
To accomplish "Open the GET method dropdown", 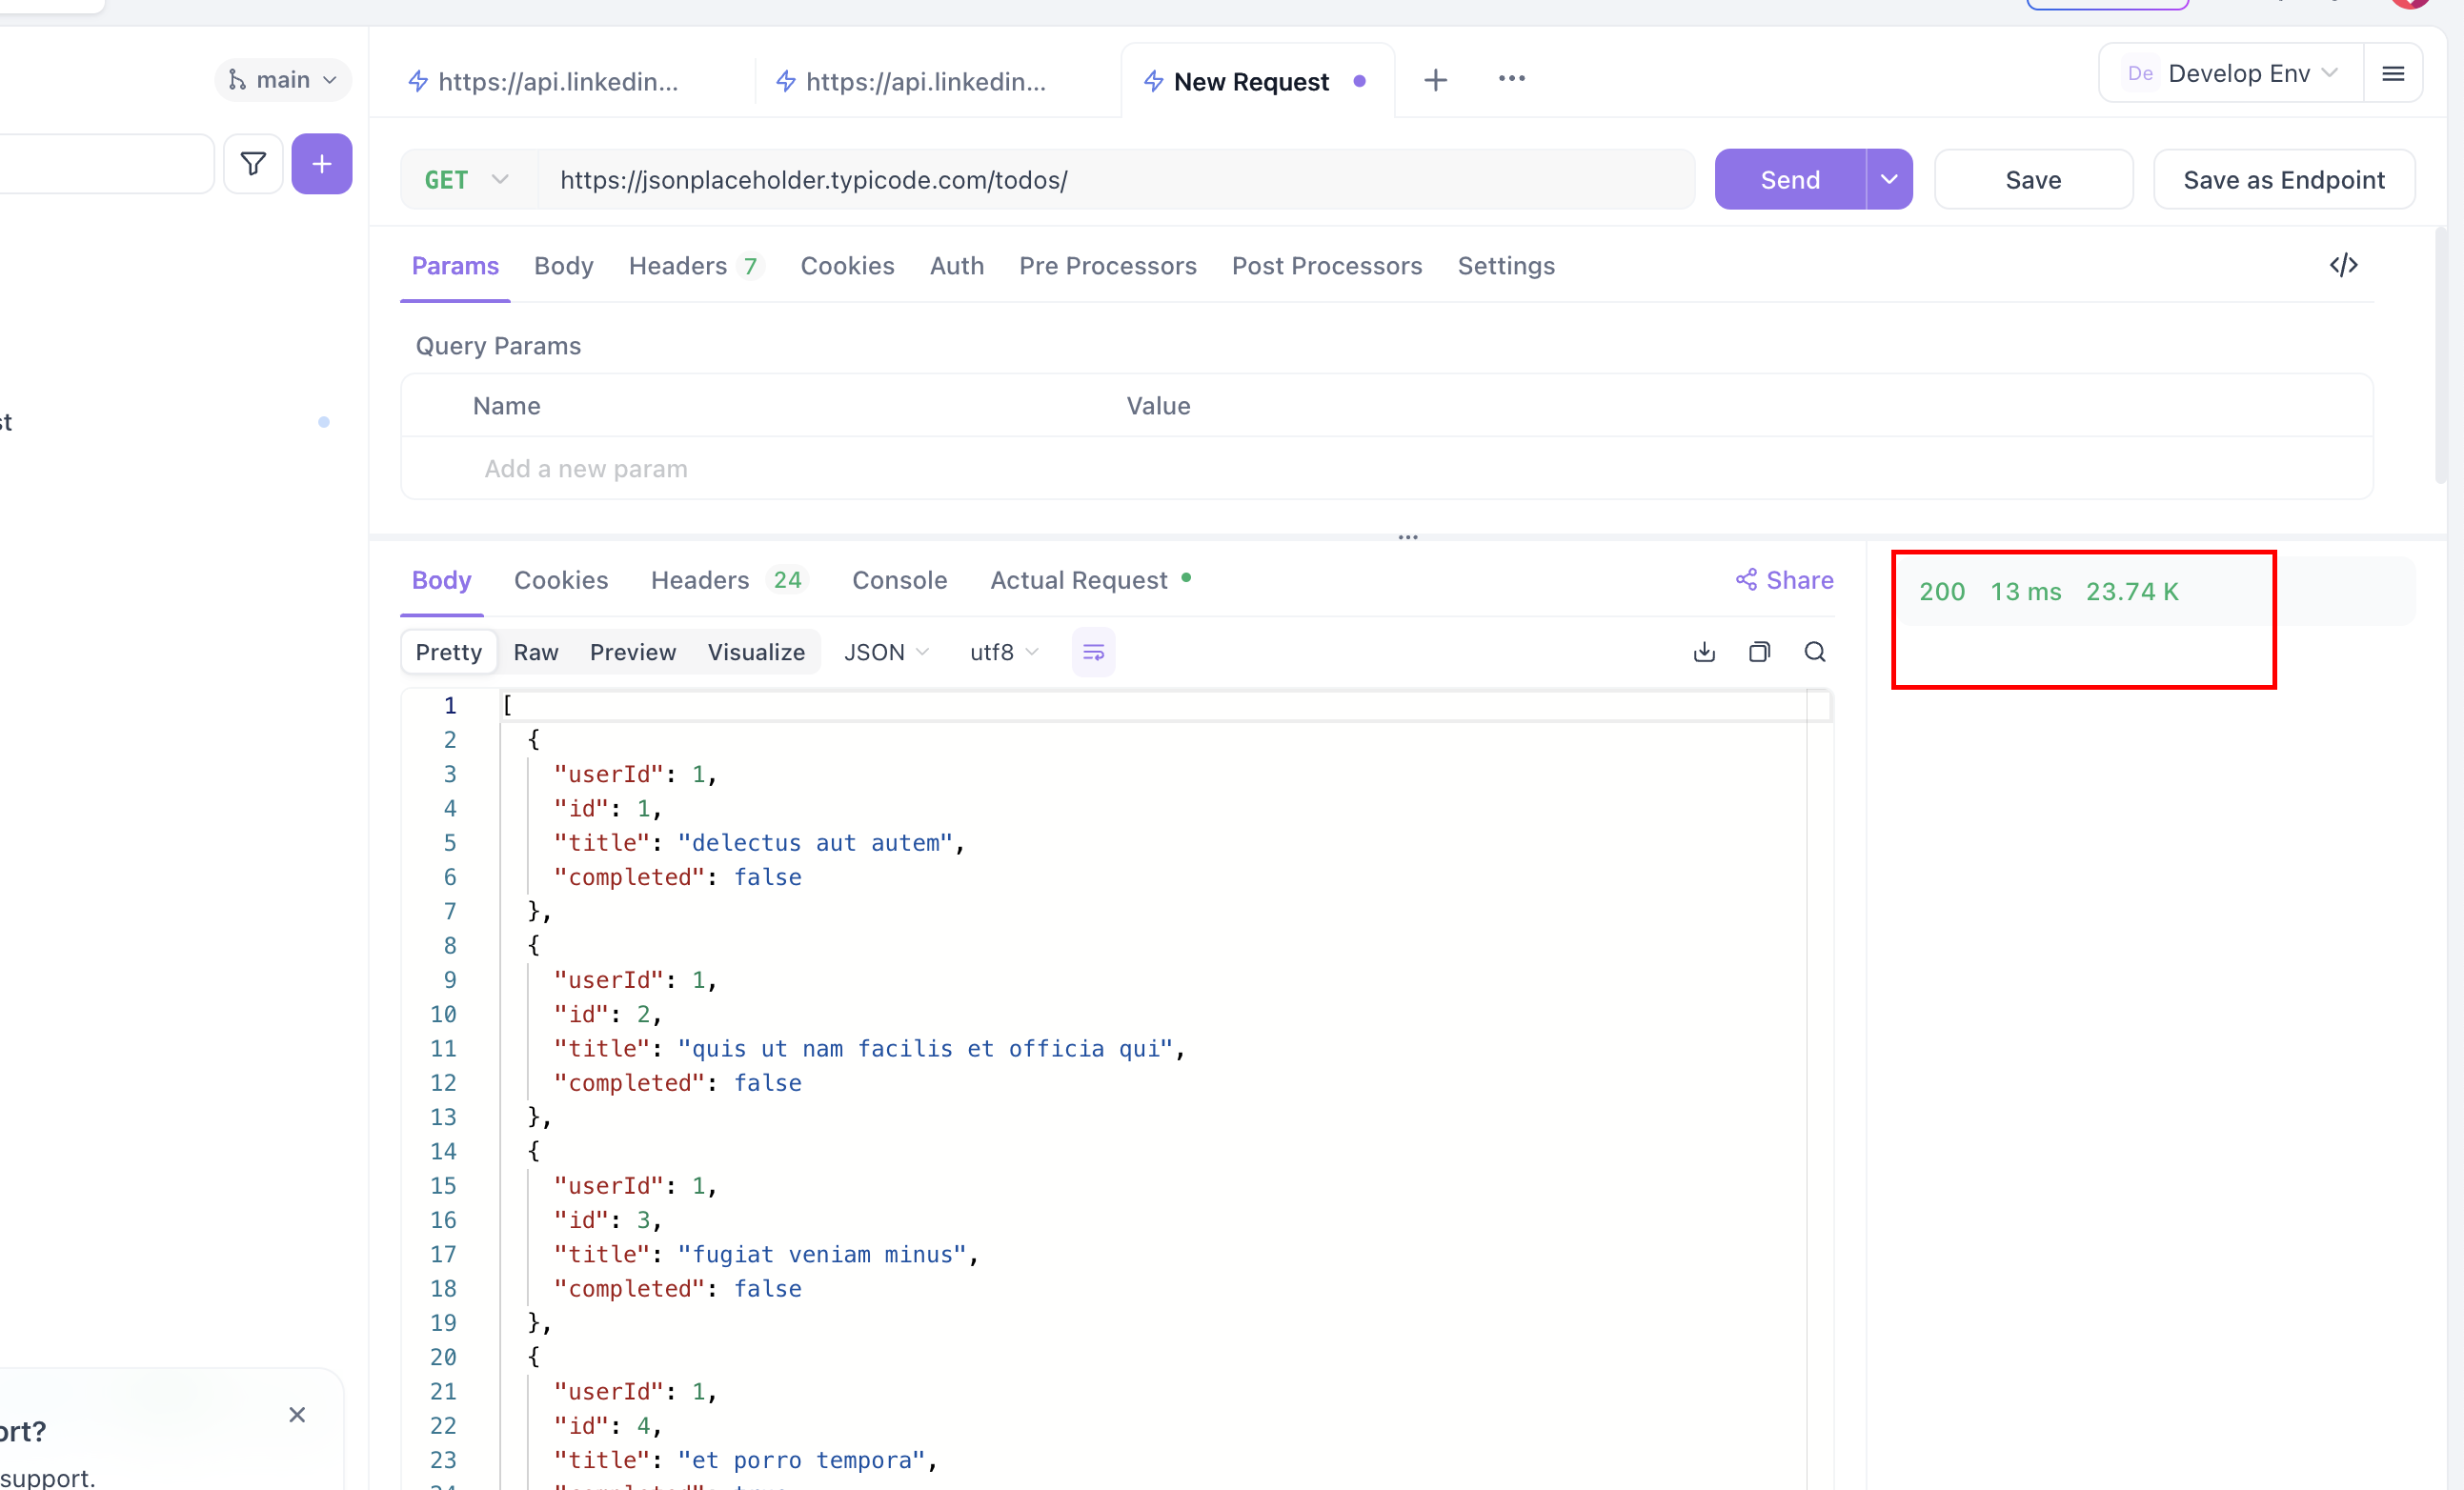I will [x=467, y=180].
